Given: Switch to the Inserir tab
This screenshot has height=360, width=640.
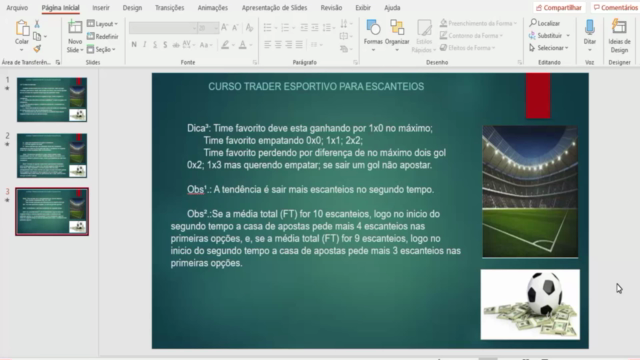Looking at the screenshot, I should pyautogui.click(x=101, y=8).
